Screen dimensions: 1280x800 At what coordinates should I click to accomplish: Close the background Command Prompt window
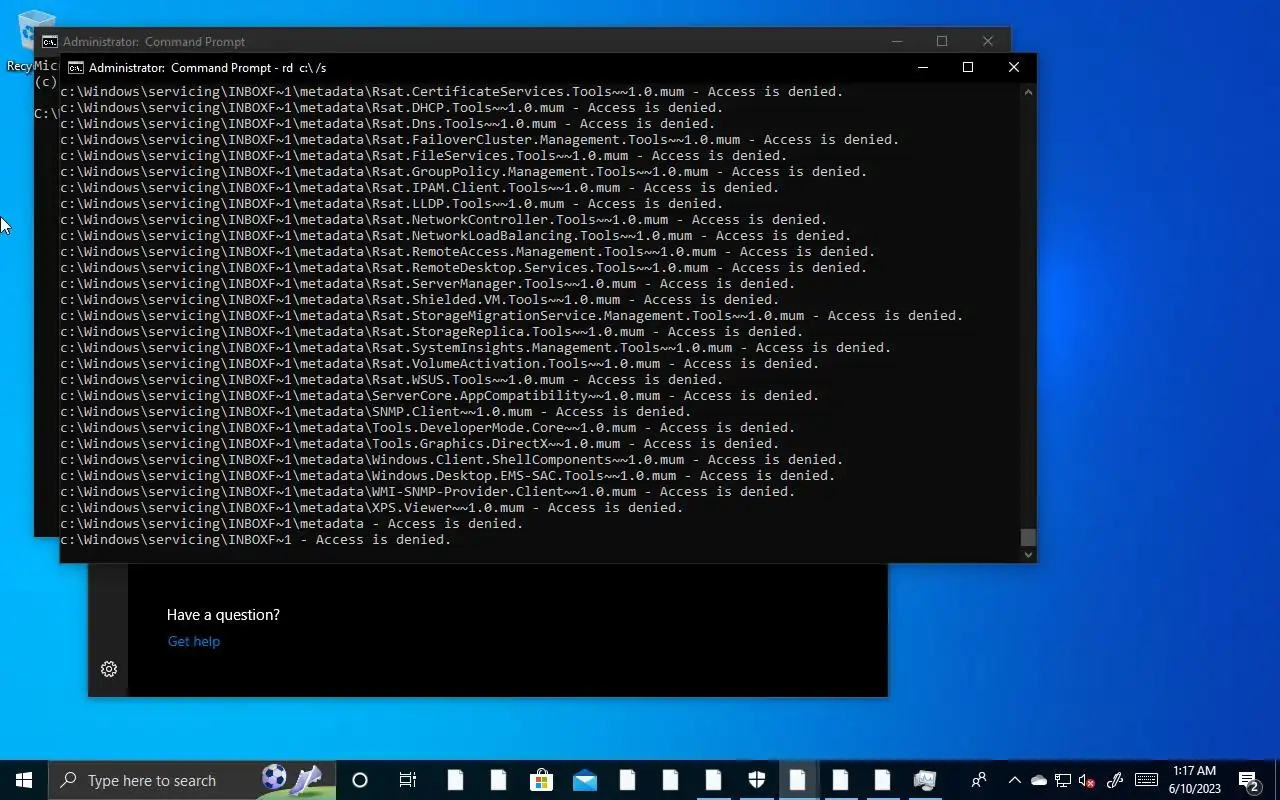click(988, 41)
